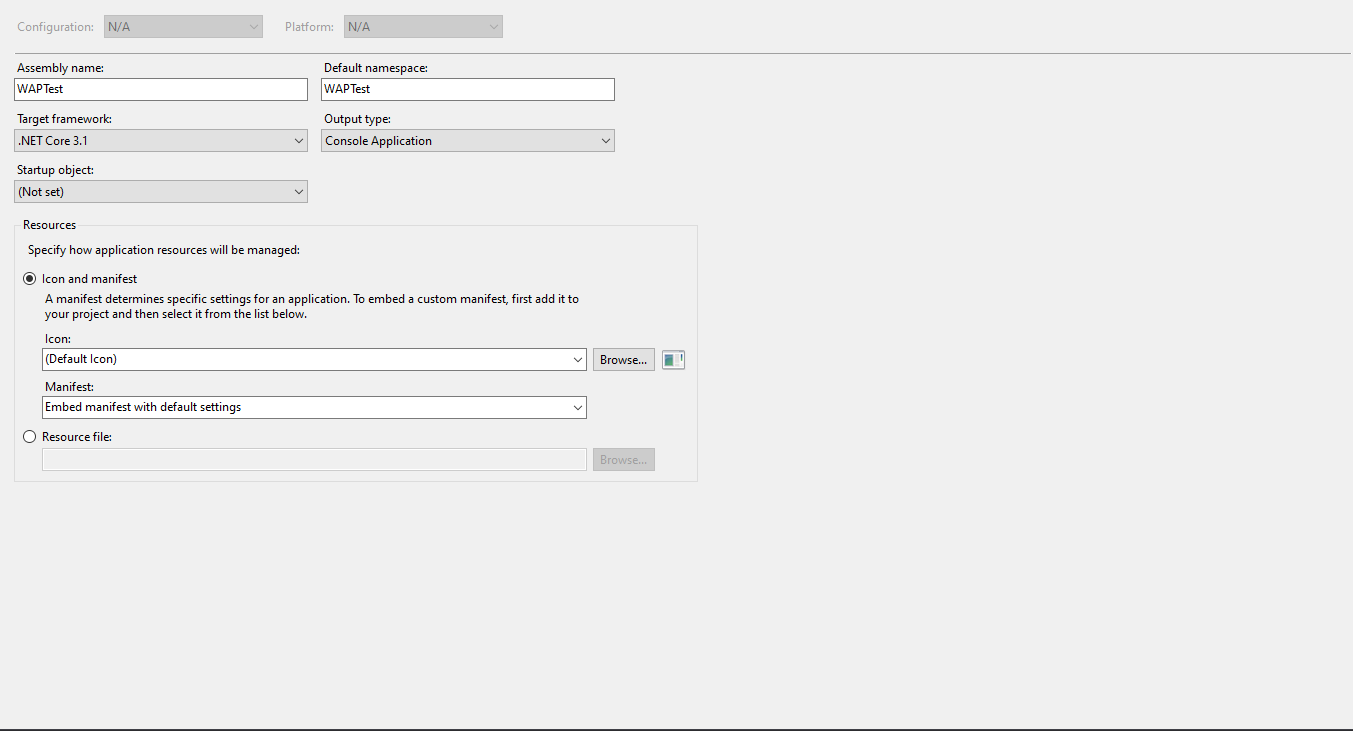
Task: Expand the Startup object dropdown
Action: click(299, 191)
